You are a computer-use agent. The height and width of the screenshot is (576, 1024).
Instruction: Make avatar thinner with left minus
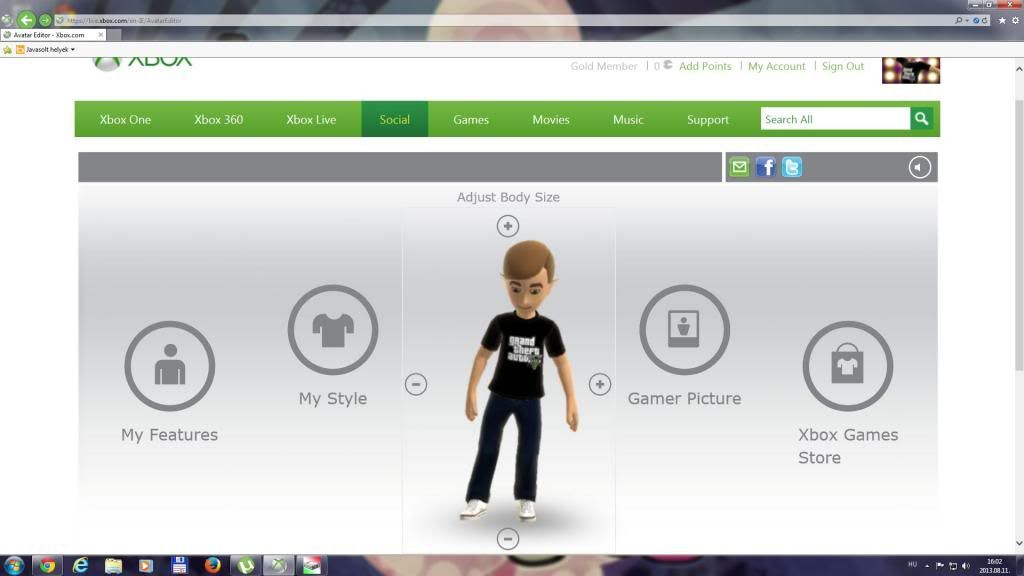point(416,384)
